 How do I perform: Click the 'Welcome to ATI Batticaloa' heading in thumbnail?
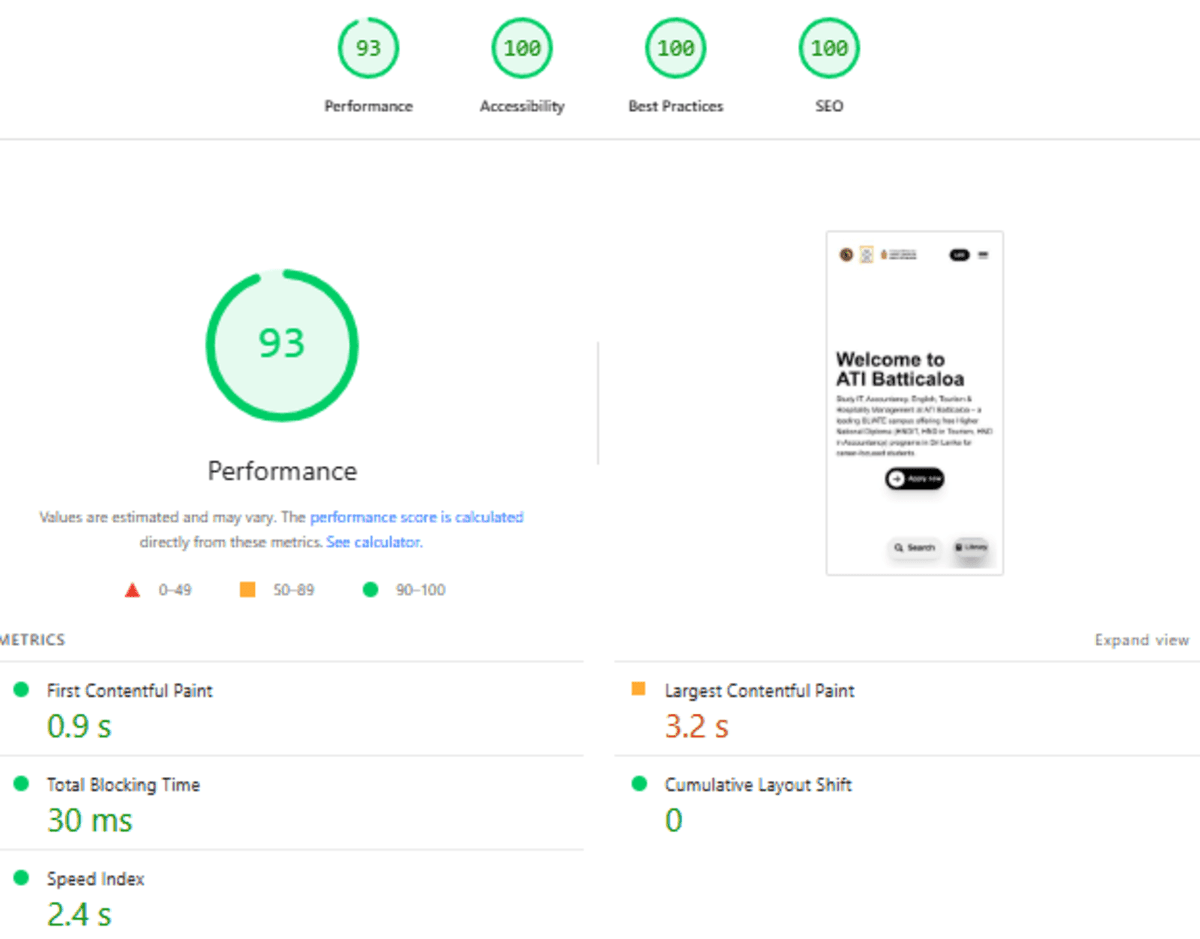tap(900, 369)
